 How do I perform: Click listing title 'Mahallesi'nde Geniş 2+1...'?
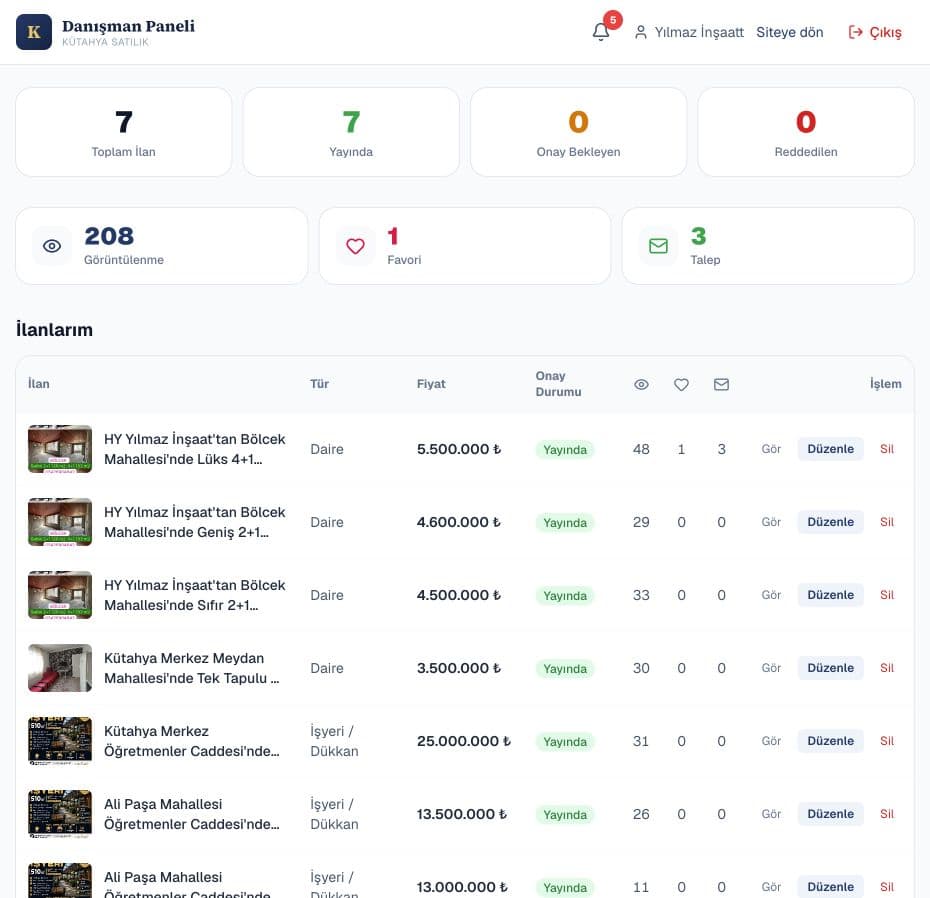click(x=186, y=532)
